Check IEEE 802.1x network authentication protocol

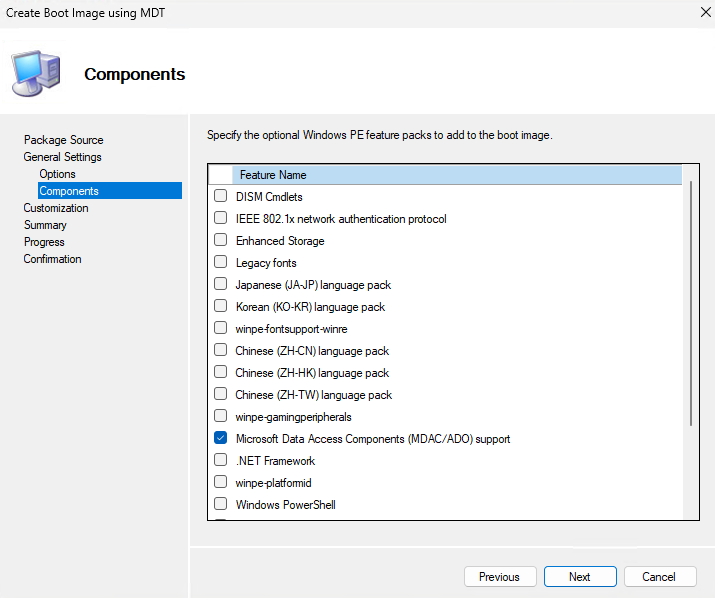coord(221,219)
